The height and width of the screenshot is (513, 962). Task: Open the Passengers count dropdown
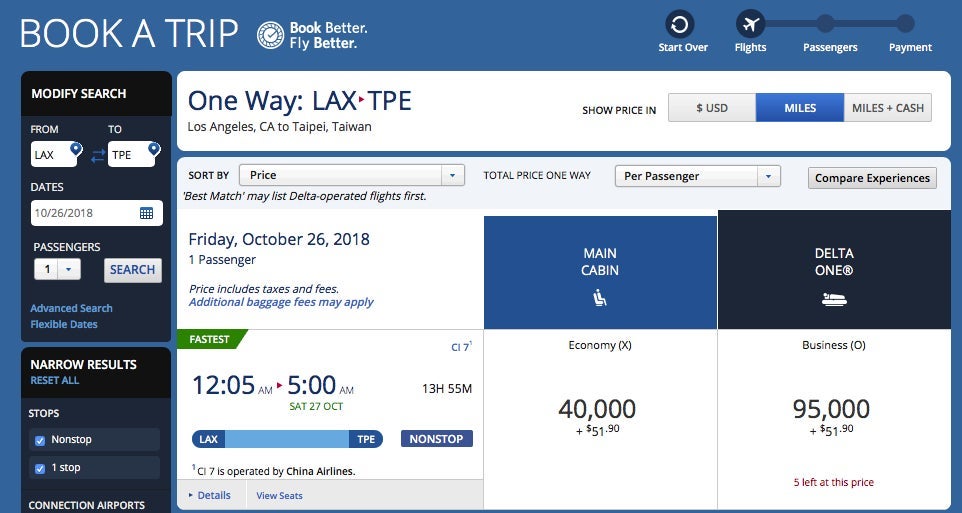point(58,270)
